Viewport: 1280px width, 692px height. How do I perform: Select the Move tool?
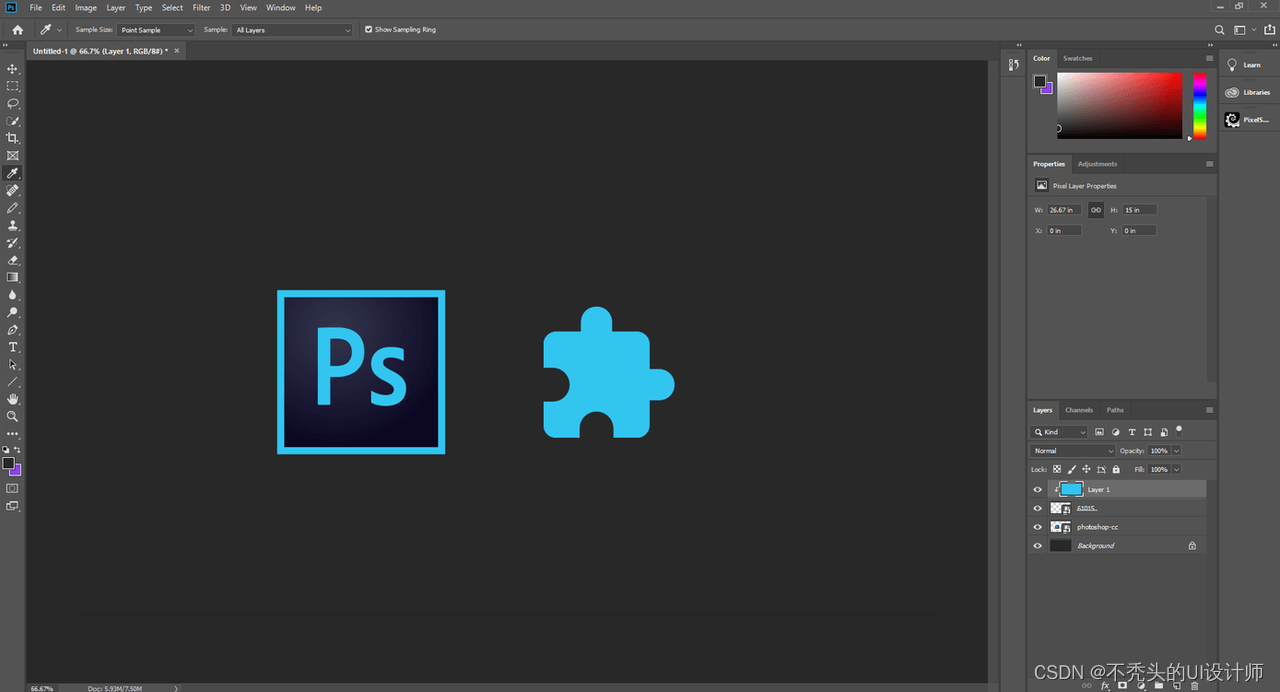tap(13, 69)
